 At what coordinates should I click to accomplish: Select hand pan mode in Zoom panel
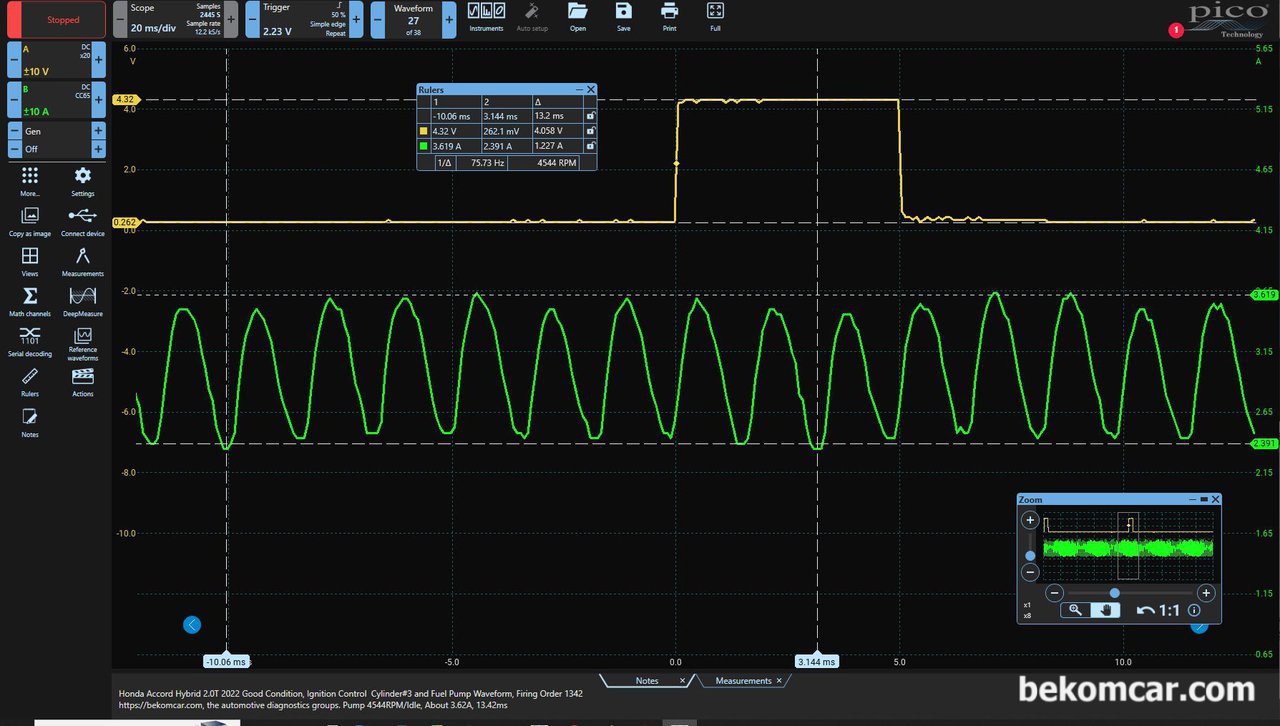pyautogui.click(x=1105, y=610)
